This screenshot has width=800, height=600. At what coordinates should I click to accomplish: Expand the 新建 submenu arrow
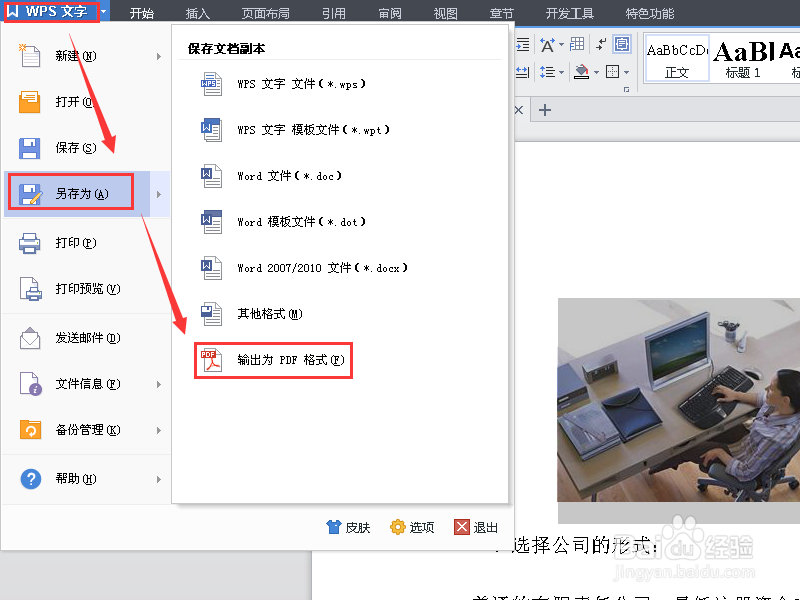click(x=159, y=56)
